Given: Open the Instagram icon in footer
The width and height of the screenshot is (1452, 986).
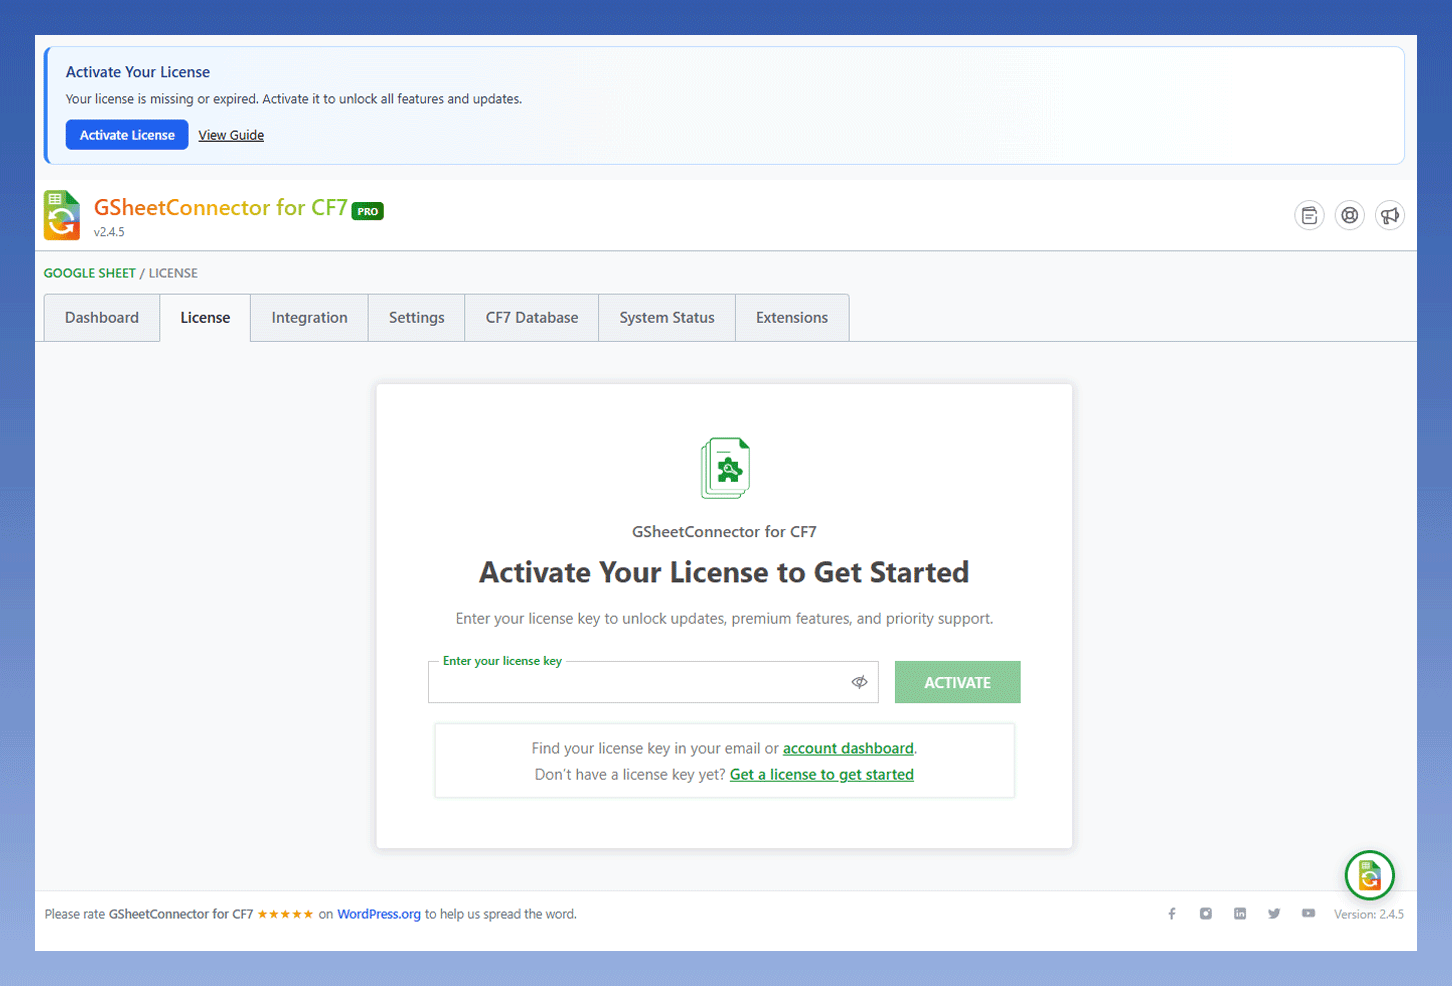Looking at the screenshot, I should [1206, 914].
